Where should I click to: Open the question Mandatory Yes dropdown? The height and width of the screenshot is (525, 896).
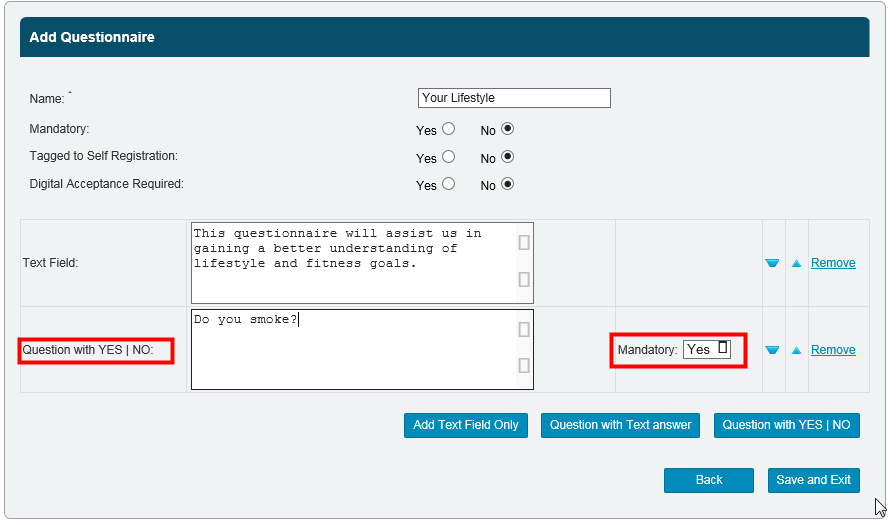pyautogui.click(x=707, y=349)
